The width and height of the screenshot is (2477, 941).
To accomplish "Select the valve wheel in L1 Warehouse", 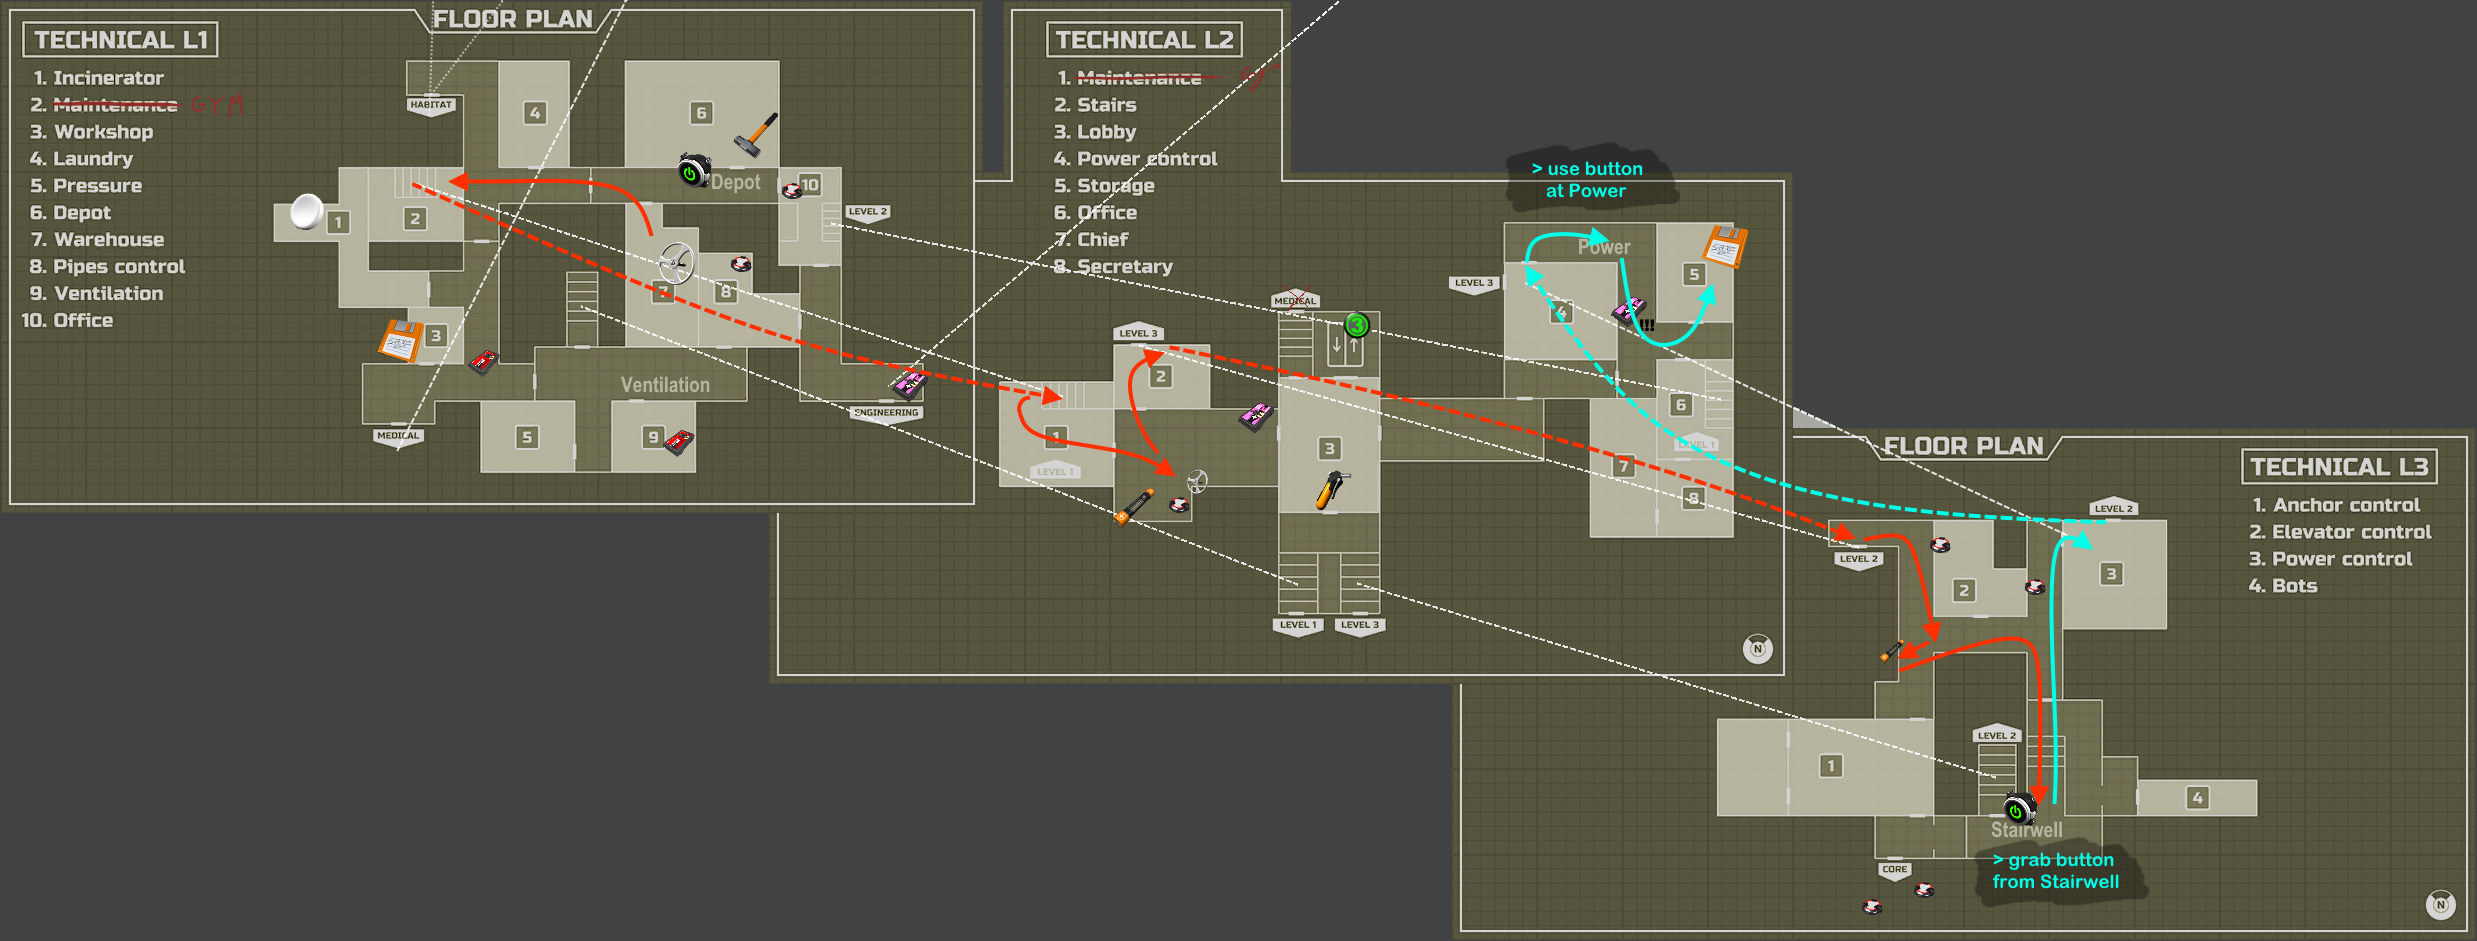I will (677, 264).
